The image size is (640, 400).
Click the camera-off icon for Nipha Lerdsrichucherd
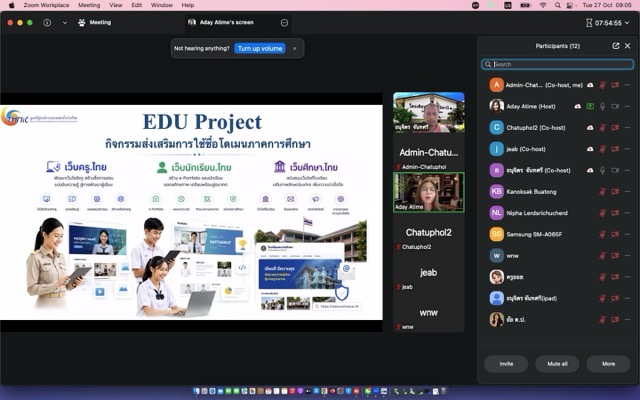615,213
